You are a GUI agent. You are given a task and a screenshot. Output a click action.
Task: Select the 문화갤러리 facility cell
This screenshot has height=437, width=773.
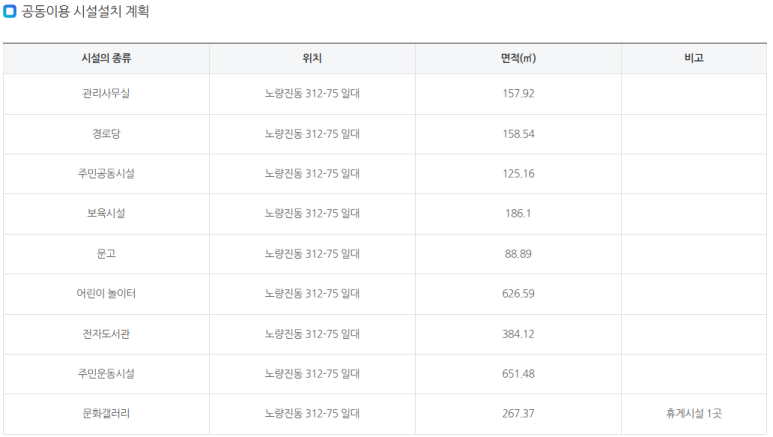(x=106, y=413)
